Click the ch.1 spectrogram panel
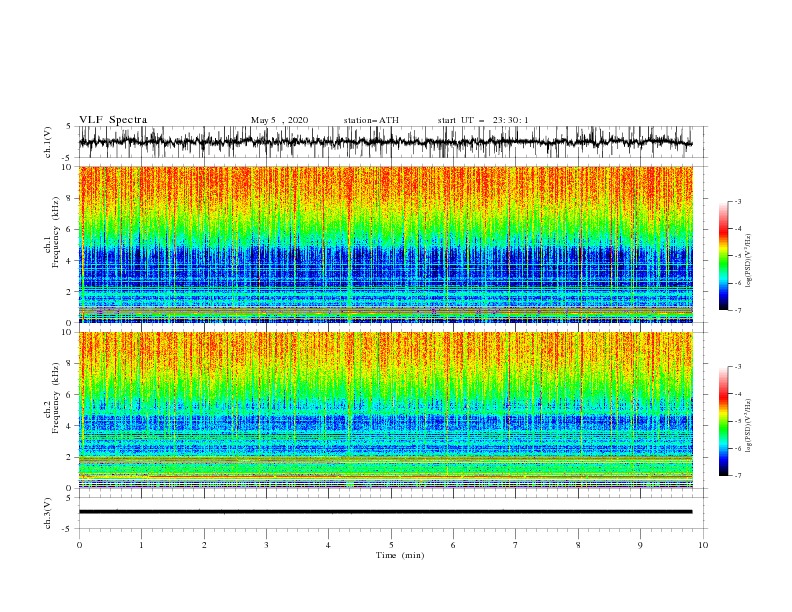This screenshot has height=612, width=792. 385,244
